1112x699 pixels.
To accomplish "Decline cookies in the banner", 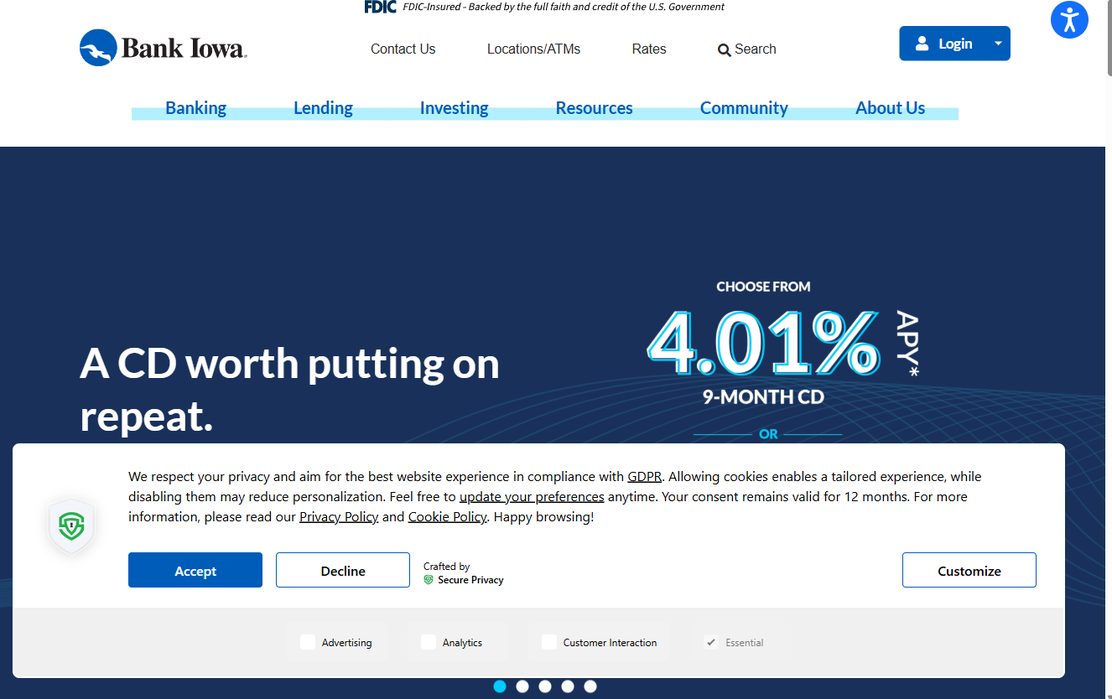I will (x=343, y=570).
